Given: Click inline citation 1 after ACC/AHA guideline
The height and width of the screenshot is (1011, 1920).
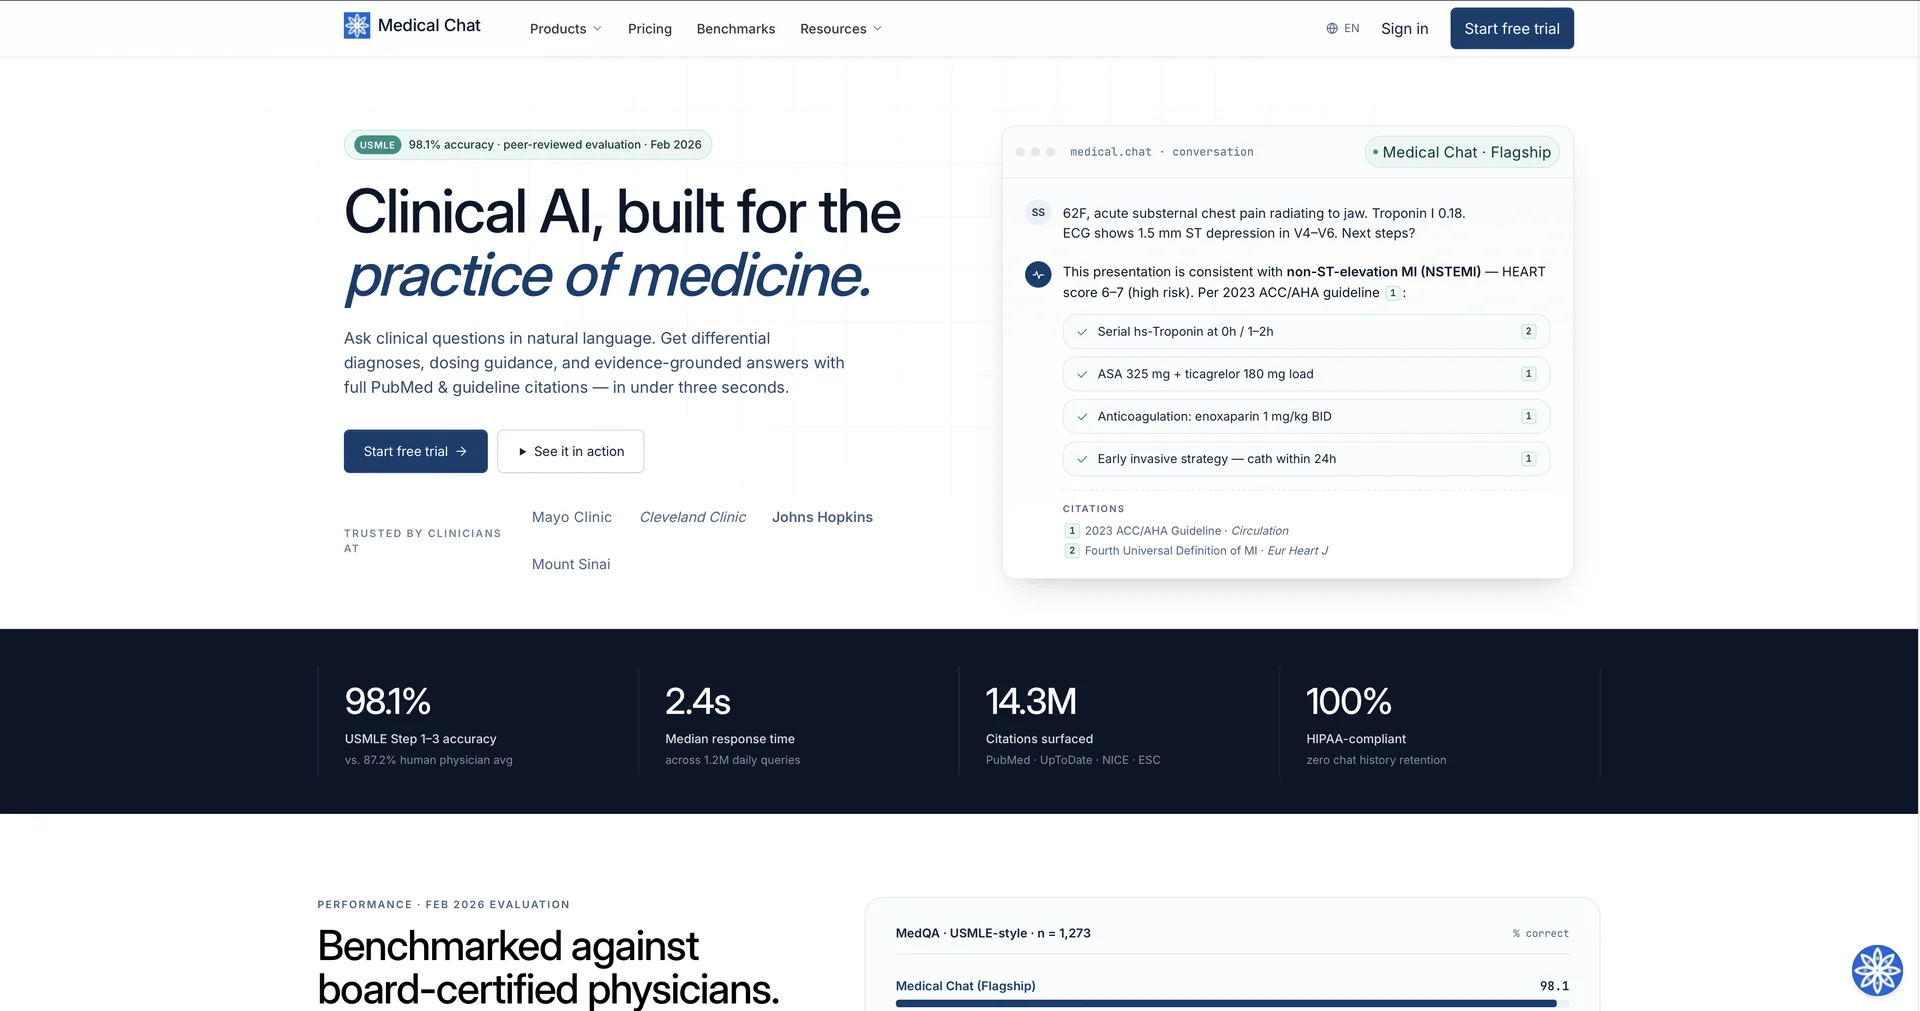Looking at the screenshot, I should coord(1392,293).
